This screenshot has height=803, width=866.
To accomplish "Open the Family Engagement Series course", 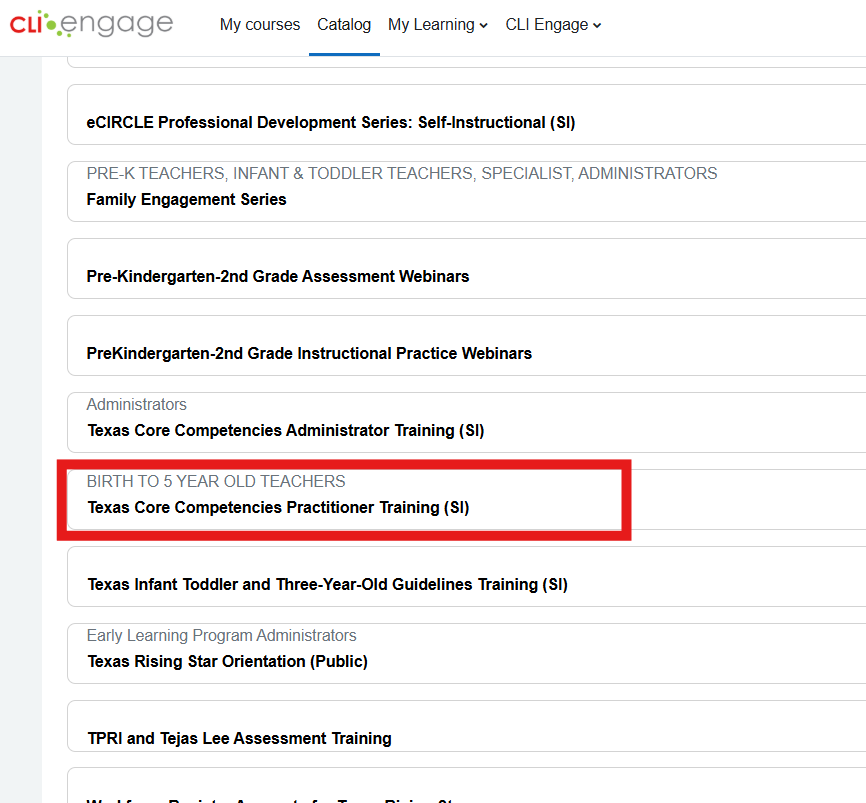I will pyautogui.click(x=187, y=200).
